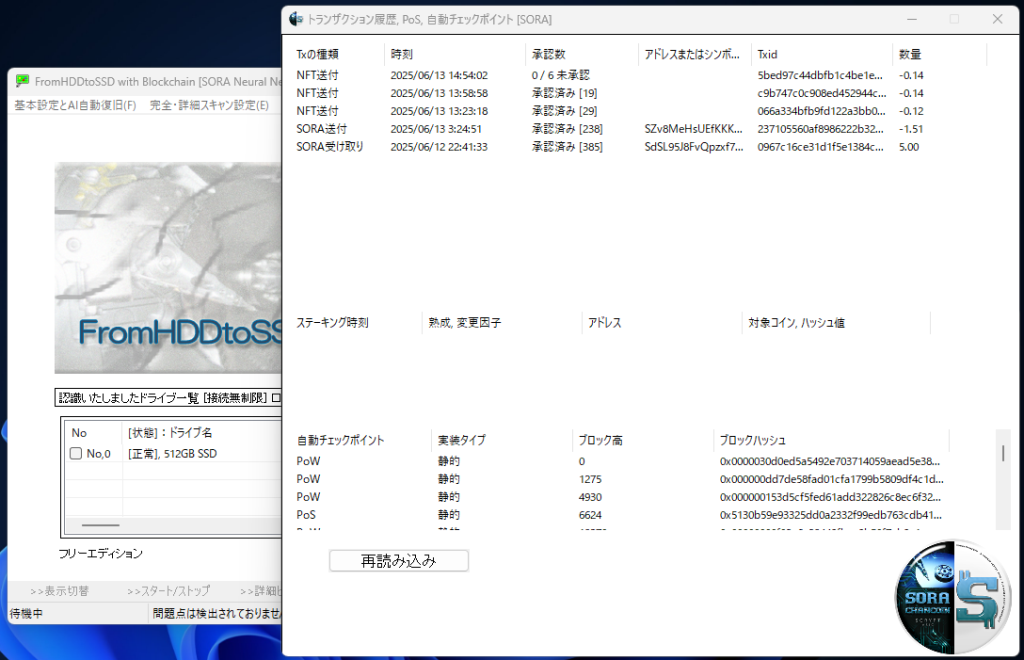Sort by Txの種類 column header
The height and width of the screenshot is (660, 1024).
click(339, 54)
